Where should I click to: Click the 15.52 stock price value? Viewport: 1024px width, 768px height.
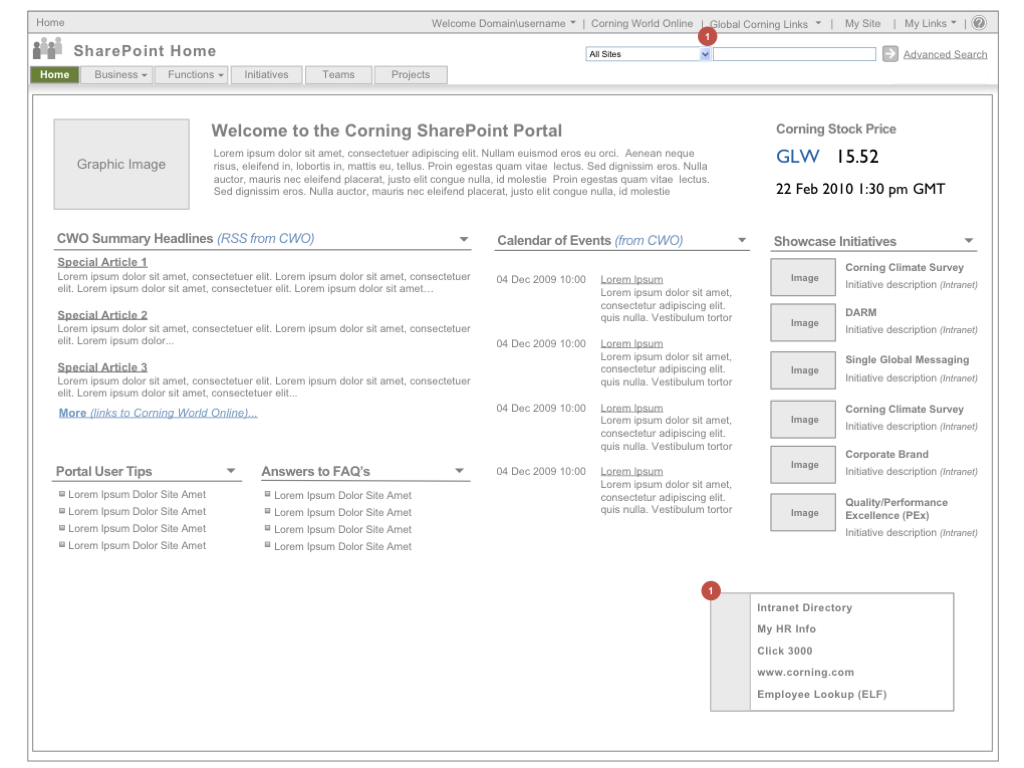857,157
